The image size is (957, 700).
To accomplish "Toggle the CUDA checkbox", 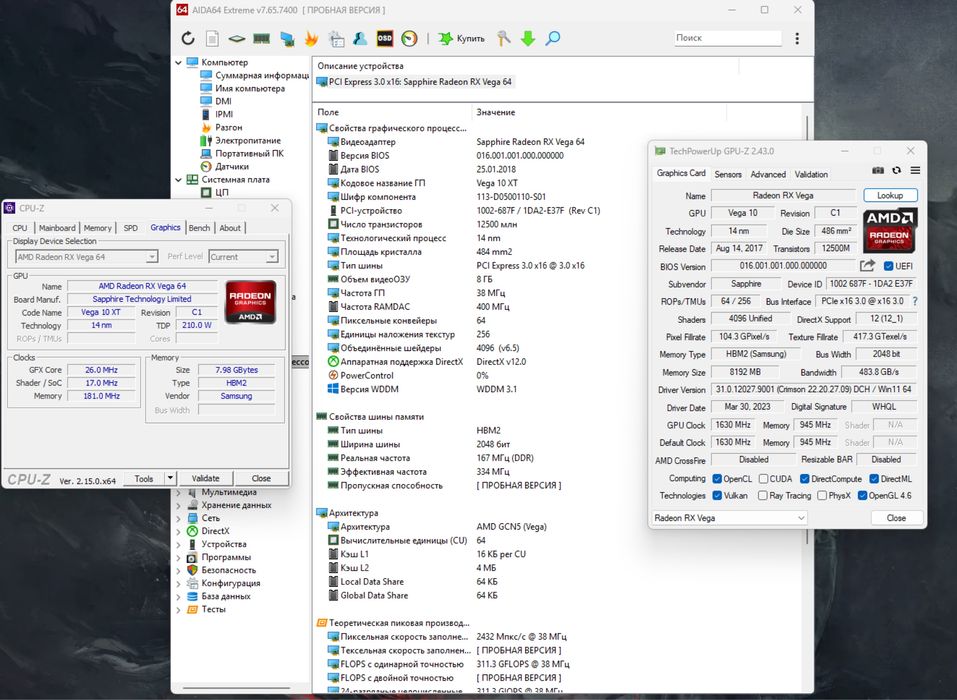I will click(762, 478).
